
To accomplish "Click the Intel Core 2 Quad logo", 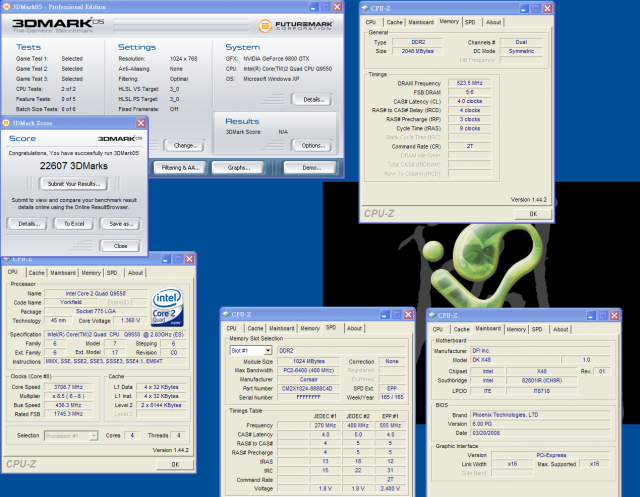I will pyautogui.click(x=167, y=307).
